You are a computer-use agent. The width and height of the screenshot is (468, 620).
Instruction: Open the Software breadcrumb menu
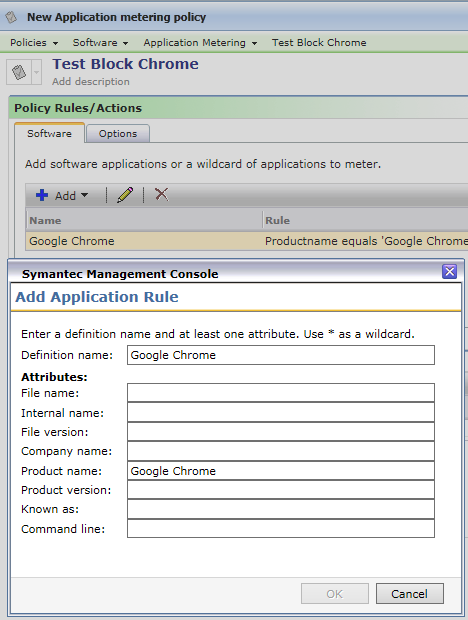[100, 43]
